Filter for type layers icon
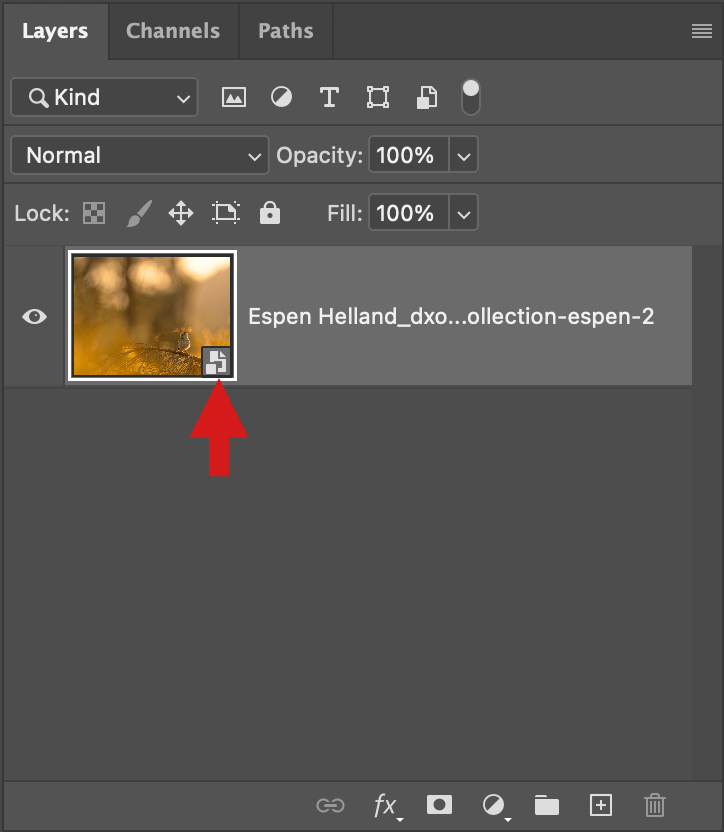Screen dimensions: 724x832 [329, 98]
